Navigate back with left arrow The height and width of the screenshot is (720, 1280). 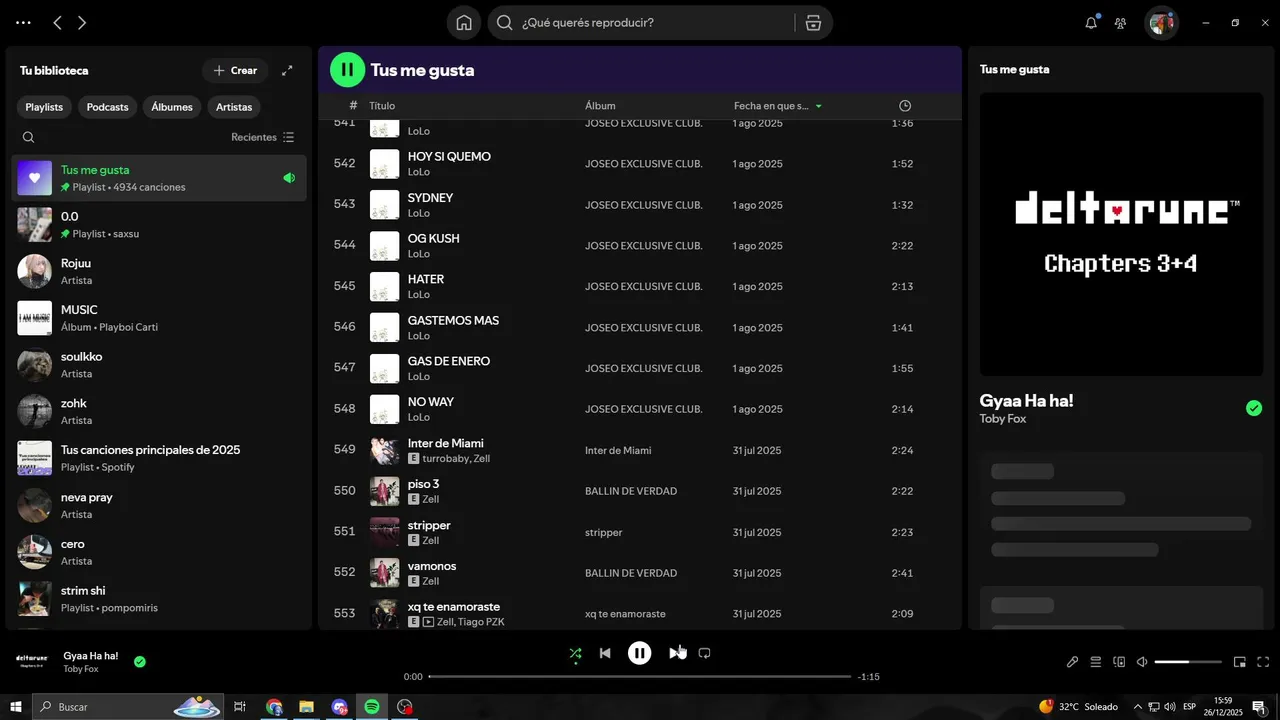click(x=57, y=22)
